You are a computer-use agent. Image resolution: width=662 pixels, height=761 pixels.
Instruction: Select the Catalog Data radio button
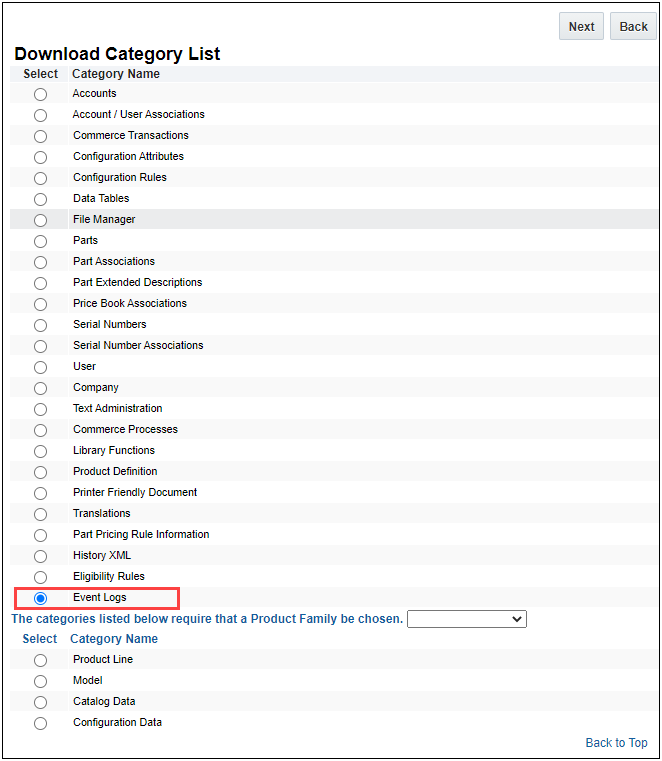coord(40,702)
